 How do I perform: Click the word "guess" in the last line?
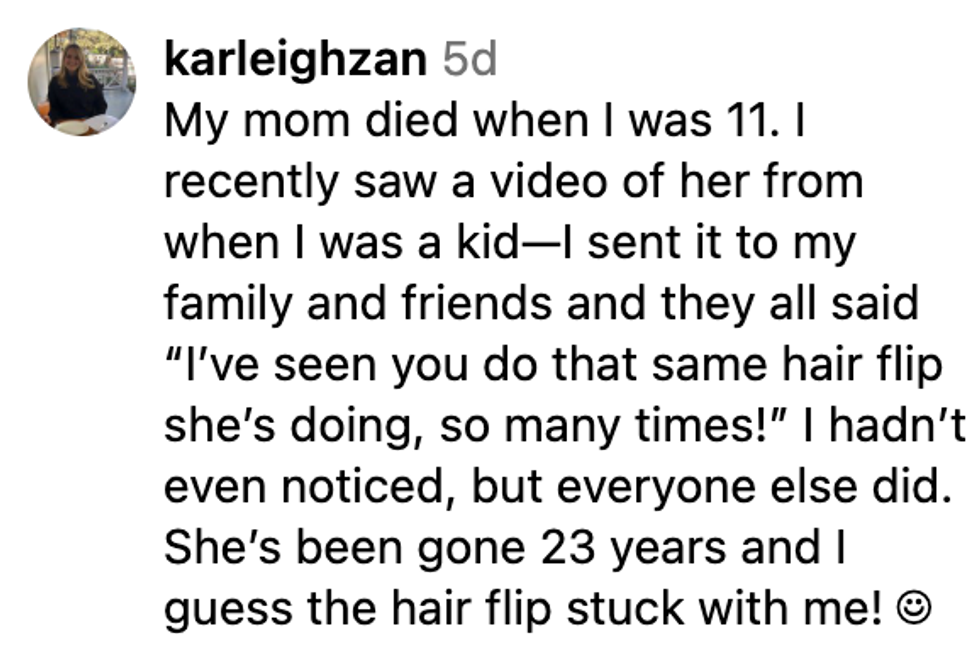pos(227,609)
